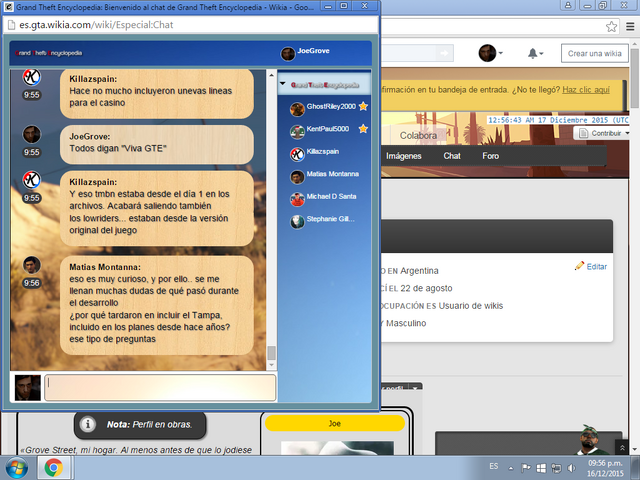The height and width of the screenshot is (480, 640).
Task: Click Haz clic aquí link in yellow banner
Action: pyautogui.click(x=586, y=90)
